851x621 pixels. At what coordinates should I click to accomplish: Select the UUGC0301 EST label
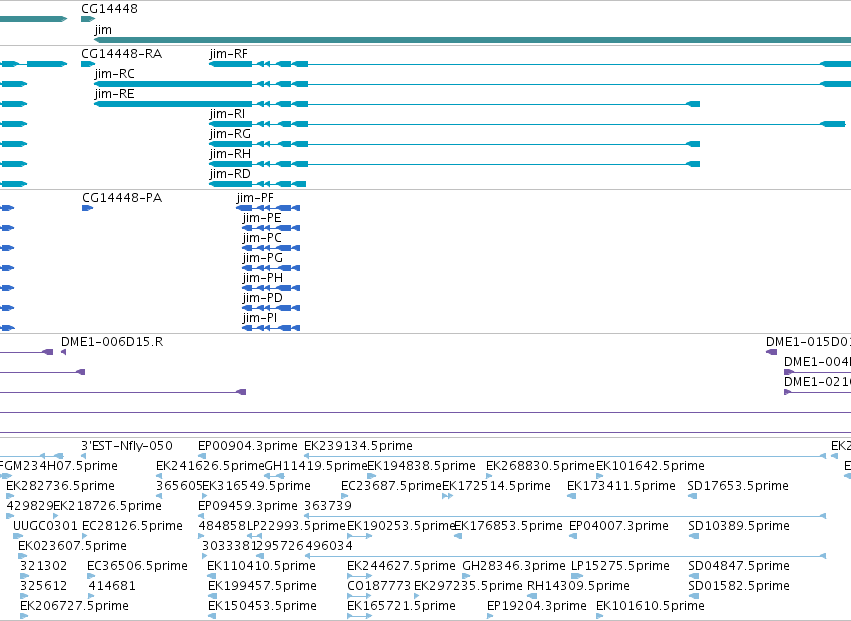click(46, 527)
